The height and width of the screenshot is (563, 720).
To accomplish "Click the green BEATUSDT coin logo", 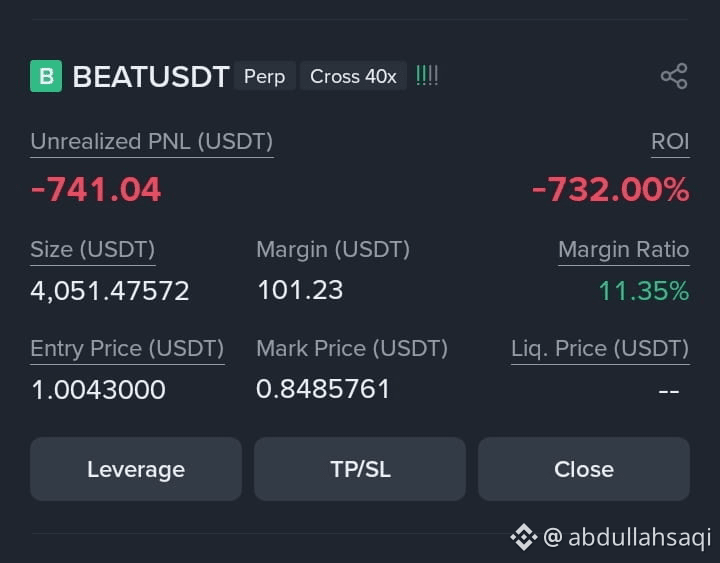I will coord(46,76).
